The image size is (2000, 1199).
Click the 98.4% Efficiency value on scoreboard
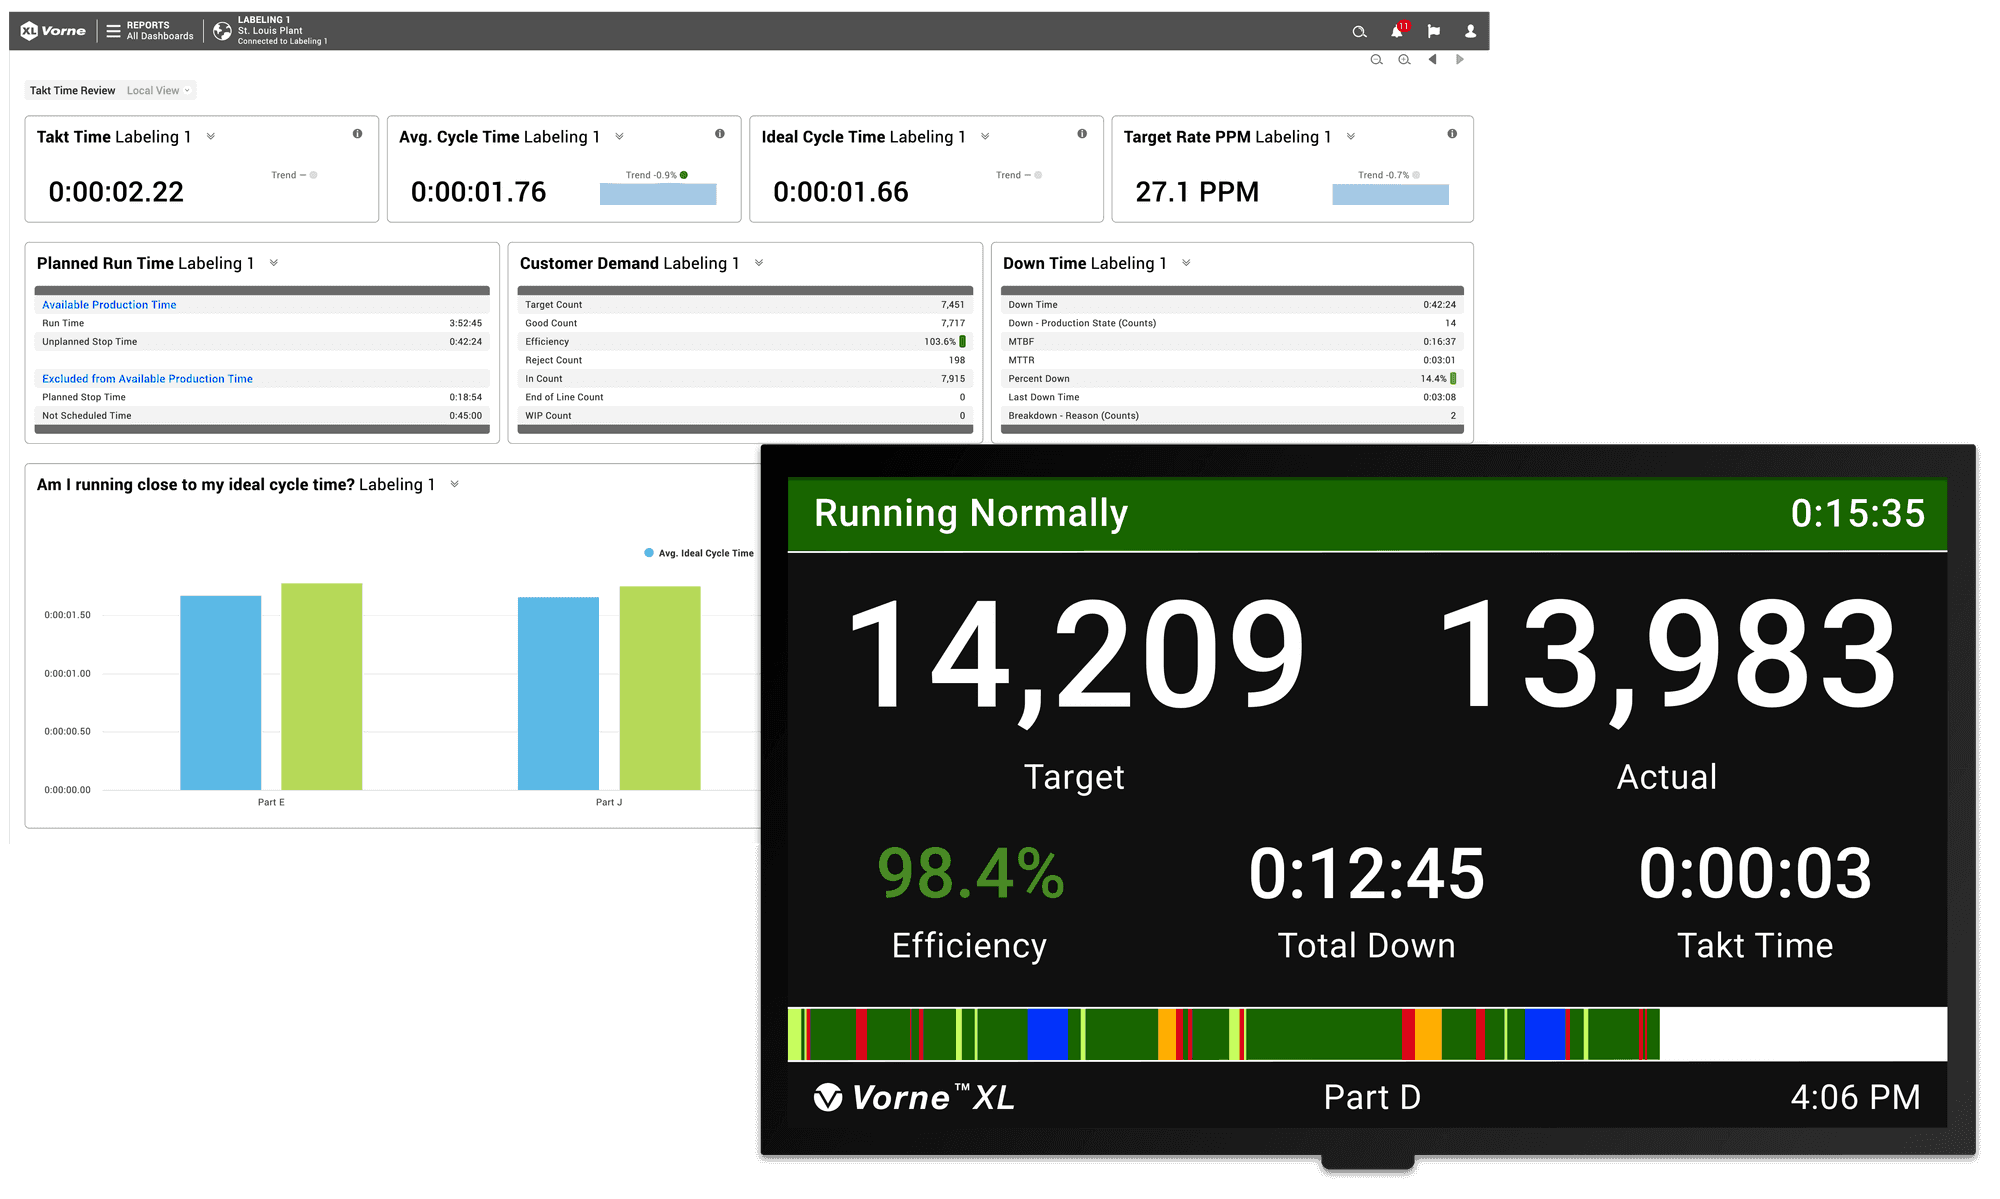[970, 874]
